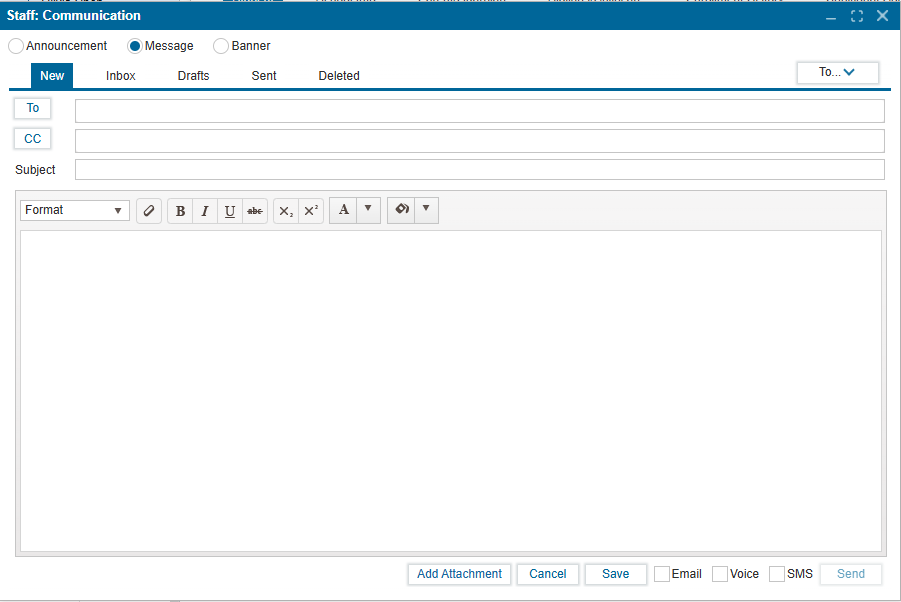Image resolution: width=901 pixels, height=602 pixels.
Task: Click into the Subject input field
Action: tap(479, 170)
